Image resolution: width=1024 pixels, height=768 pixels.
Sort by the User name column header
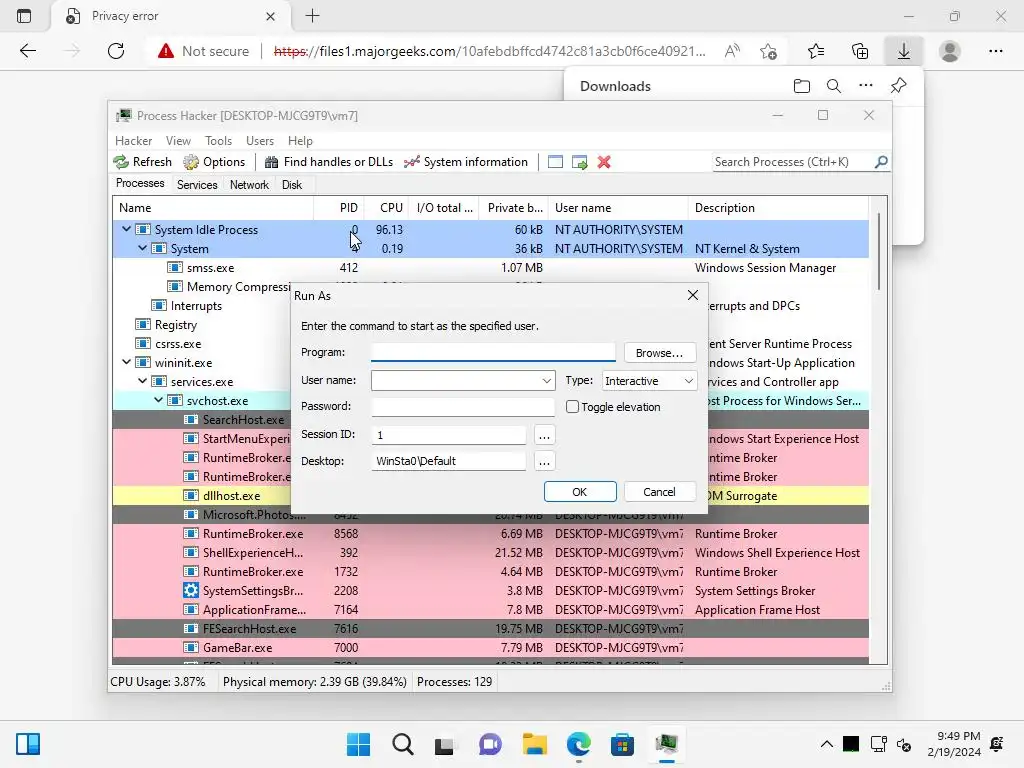point(618,208)
